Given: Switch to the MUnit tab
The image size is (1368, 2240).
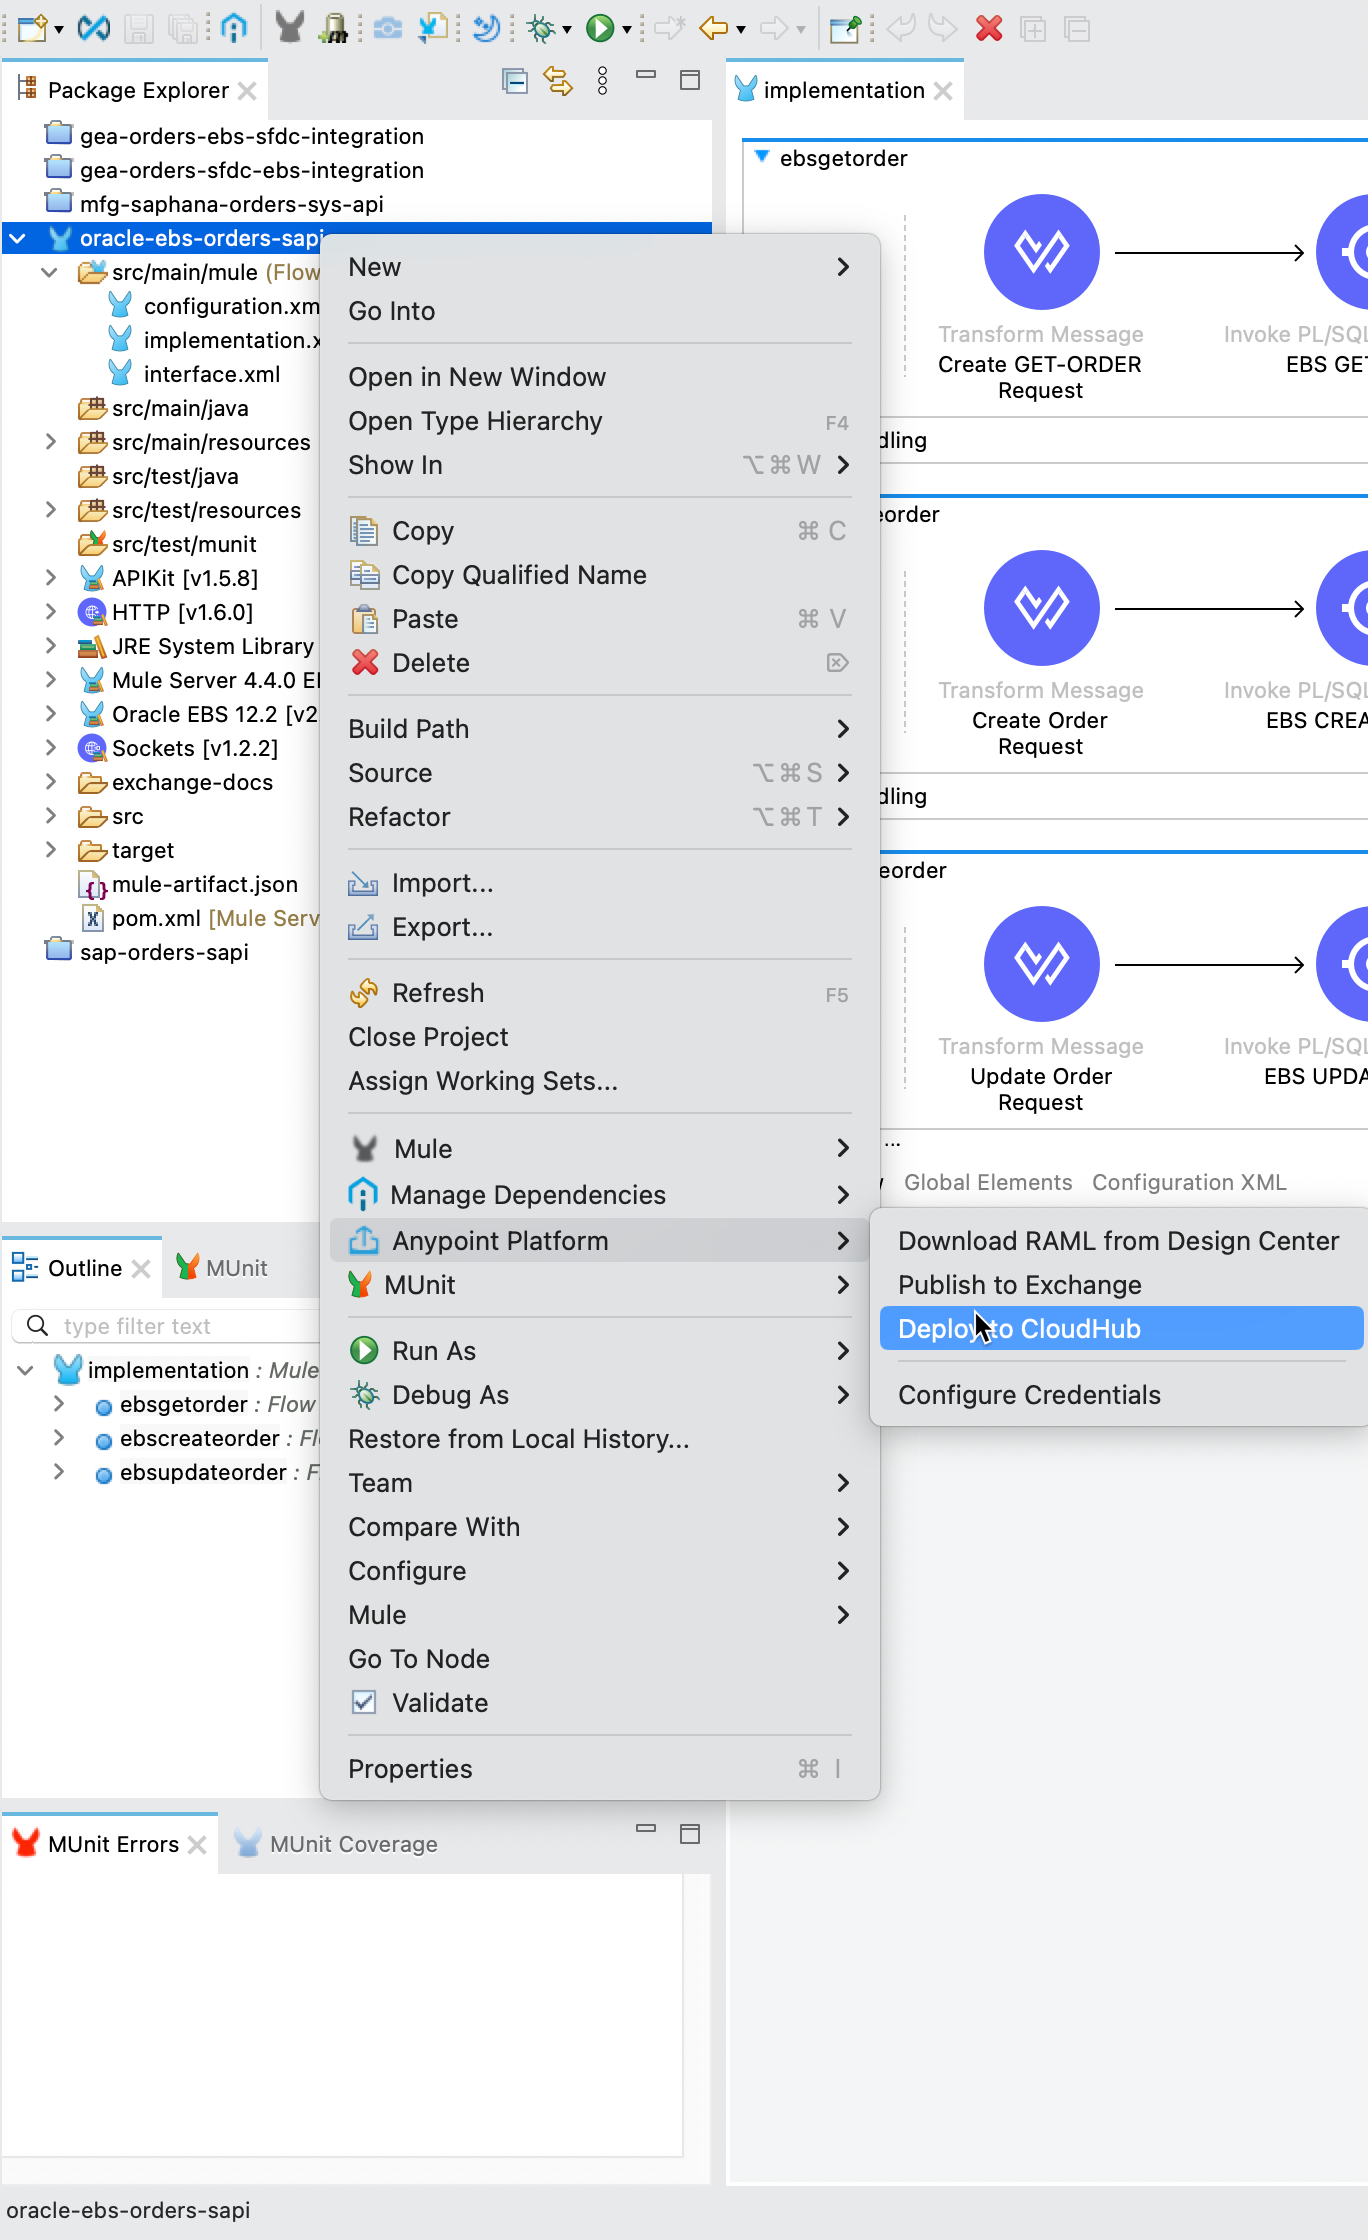Looking at the screenshot, I should (x=222, y=1267).
